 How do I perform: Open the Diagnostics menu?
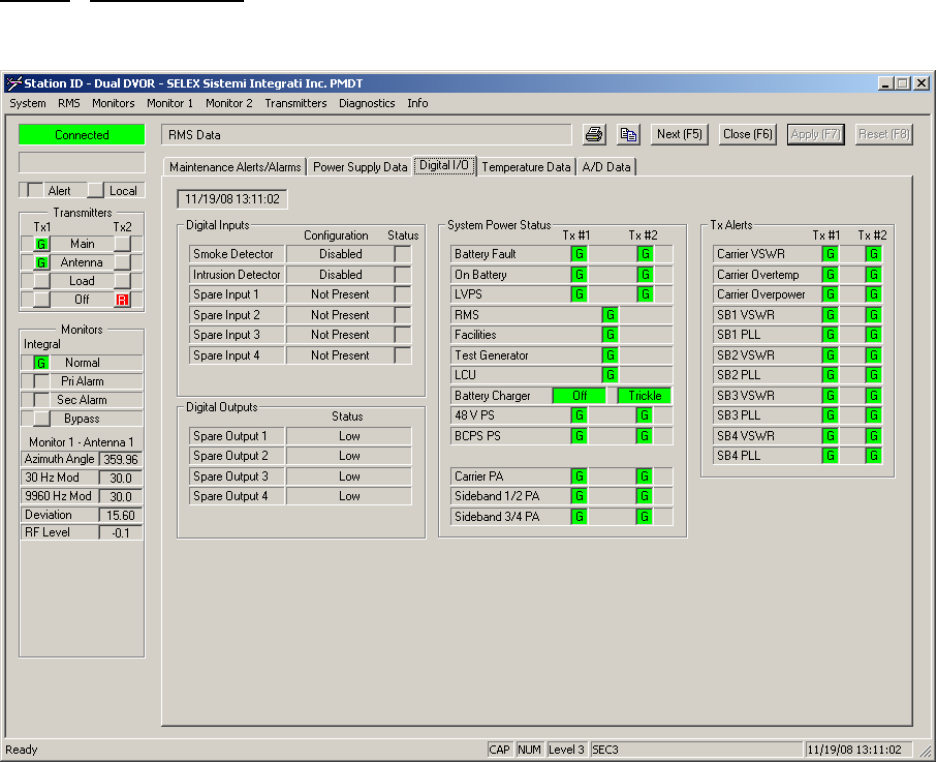[x=367, y=103]
